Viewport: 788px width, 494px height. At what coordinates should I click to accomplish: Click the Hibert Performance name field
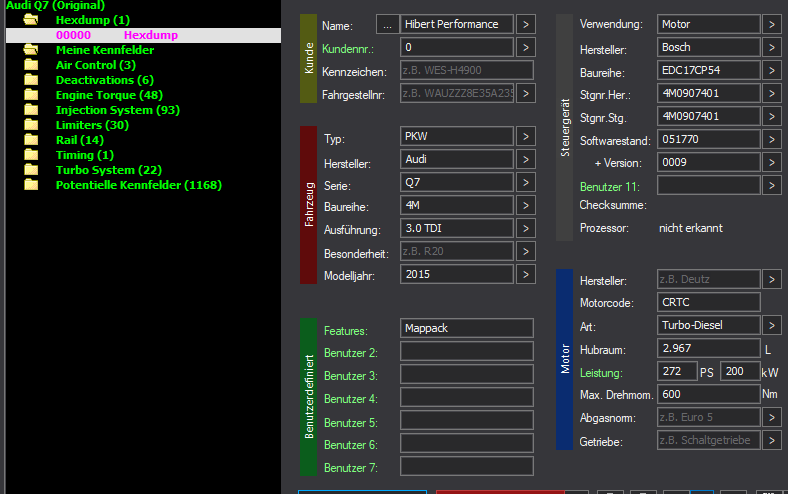[457, 24]
